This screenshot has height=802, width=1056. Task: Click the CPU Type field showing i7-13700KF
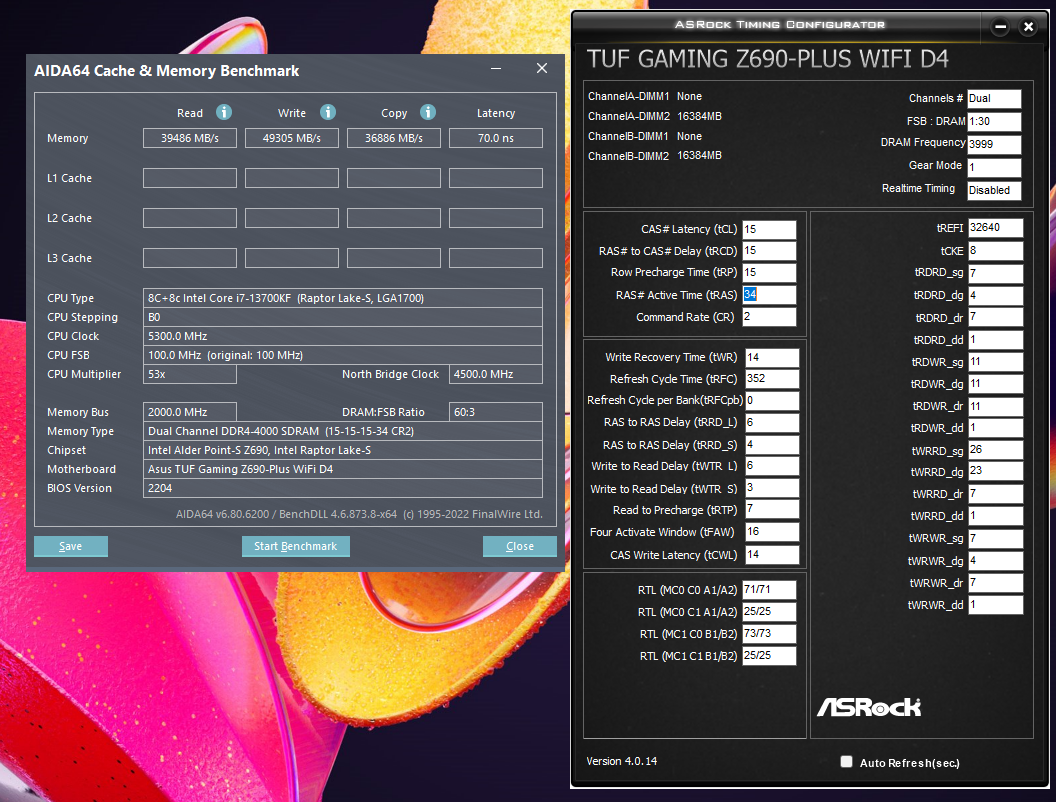[x=343, y=298]
